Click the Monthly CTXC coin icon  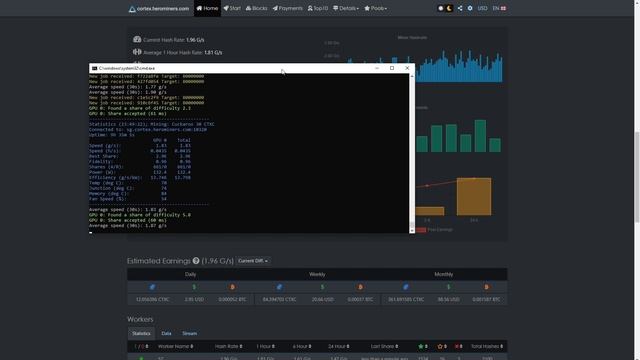[x=406, y=287]
